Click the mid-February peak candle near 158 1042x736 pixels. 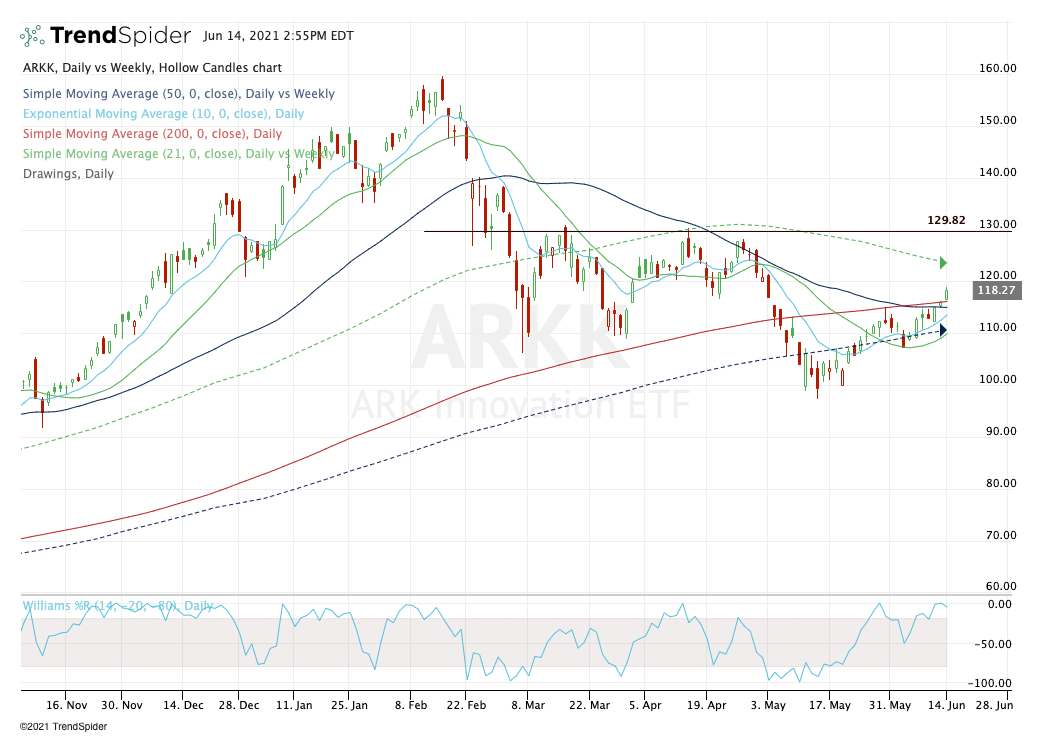pos(442,88)
